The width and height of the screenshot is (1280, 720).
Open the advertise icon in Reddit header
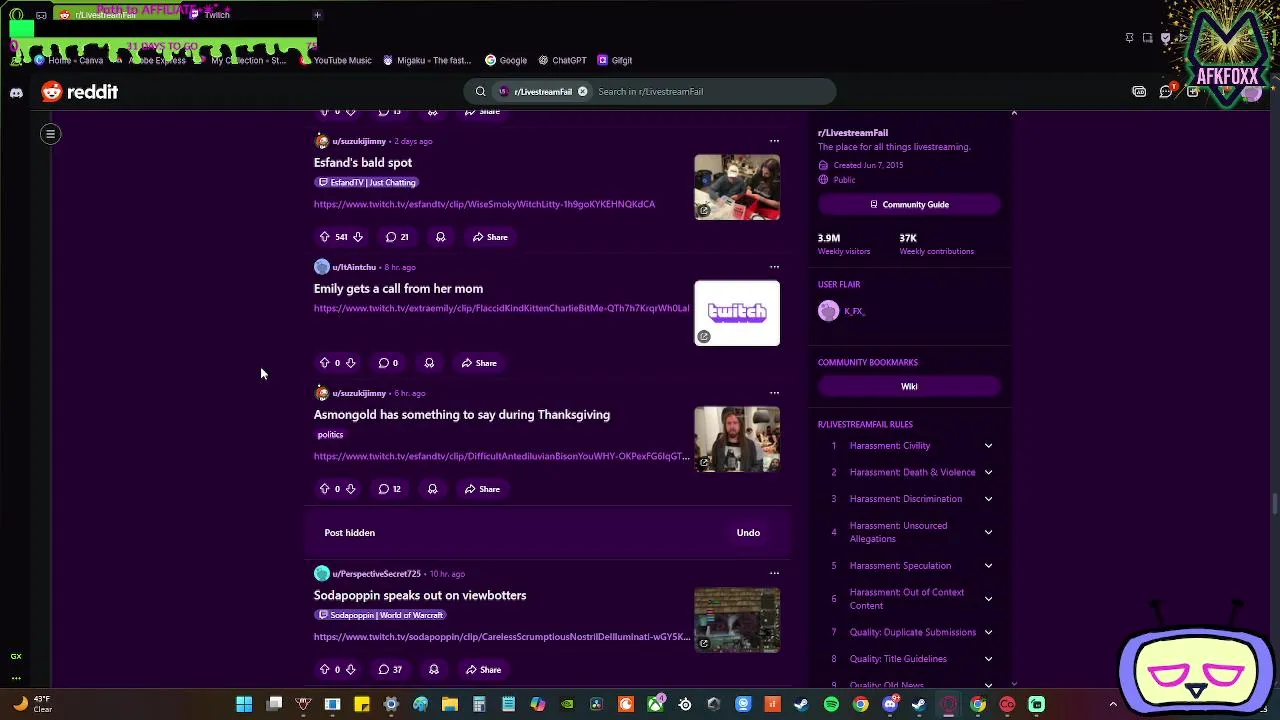pos(1139,92)
